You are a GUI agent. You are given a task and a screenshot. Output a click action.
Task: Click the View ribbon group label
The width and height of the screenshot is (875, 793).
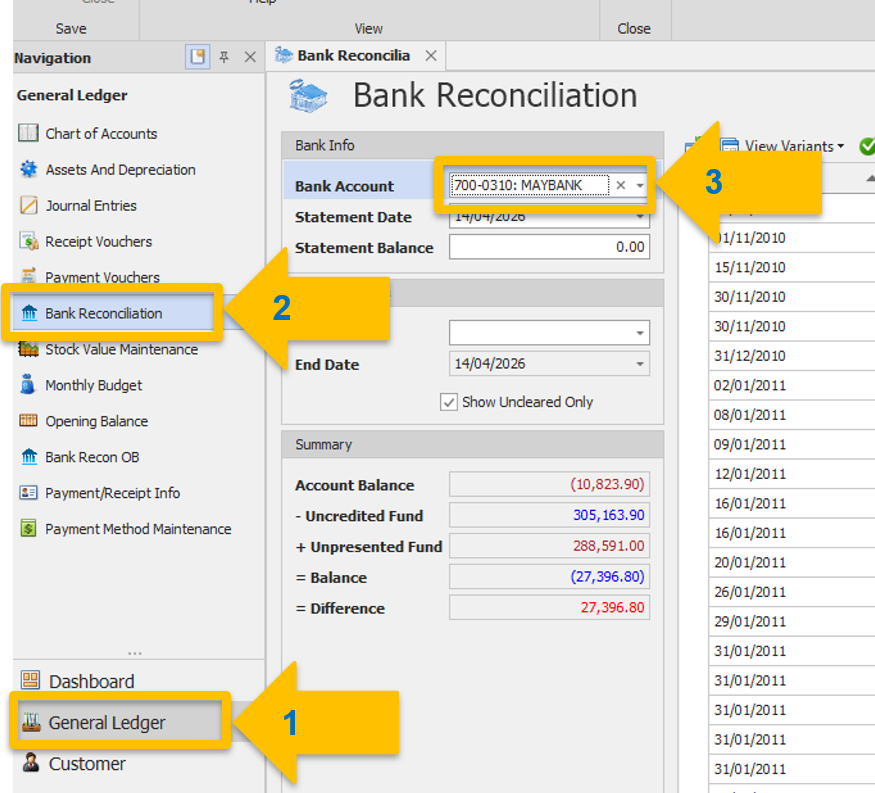pos(368,28)
